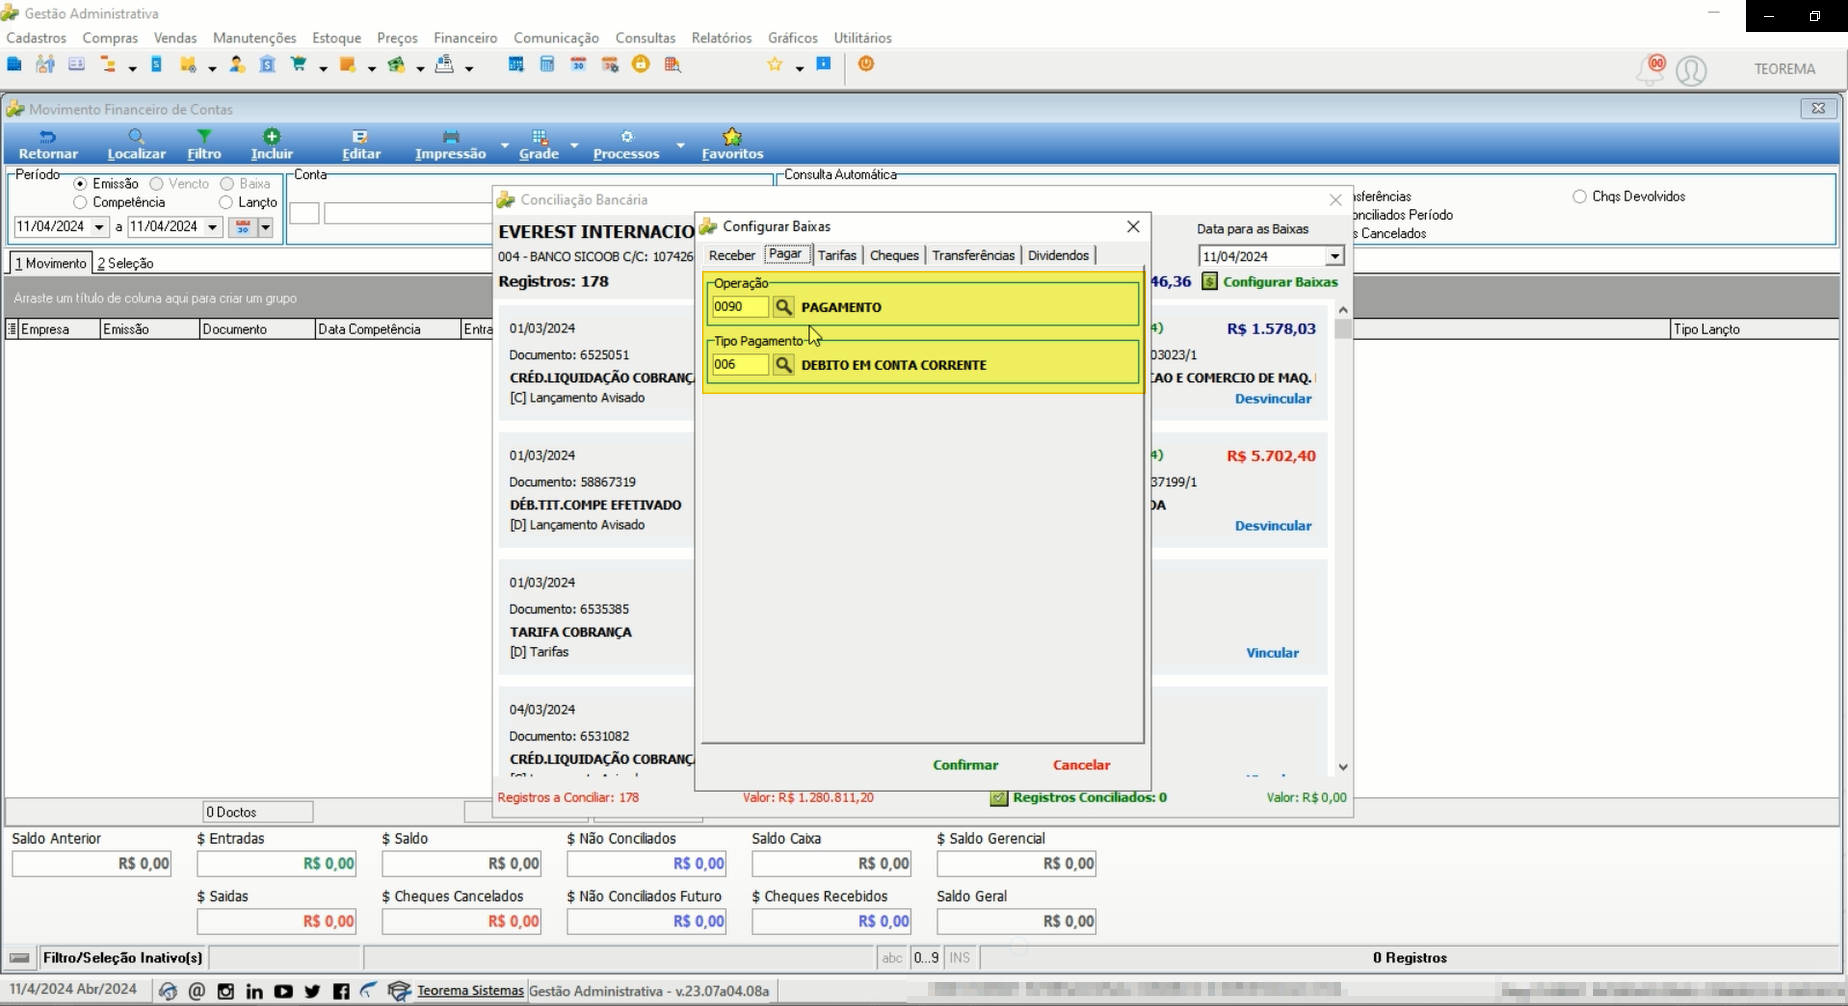This screenshot has height=1006, width=1848.
Task: Expand the Data para as Baixas dropdown
Action: (x=1334, y=257)
